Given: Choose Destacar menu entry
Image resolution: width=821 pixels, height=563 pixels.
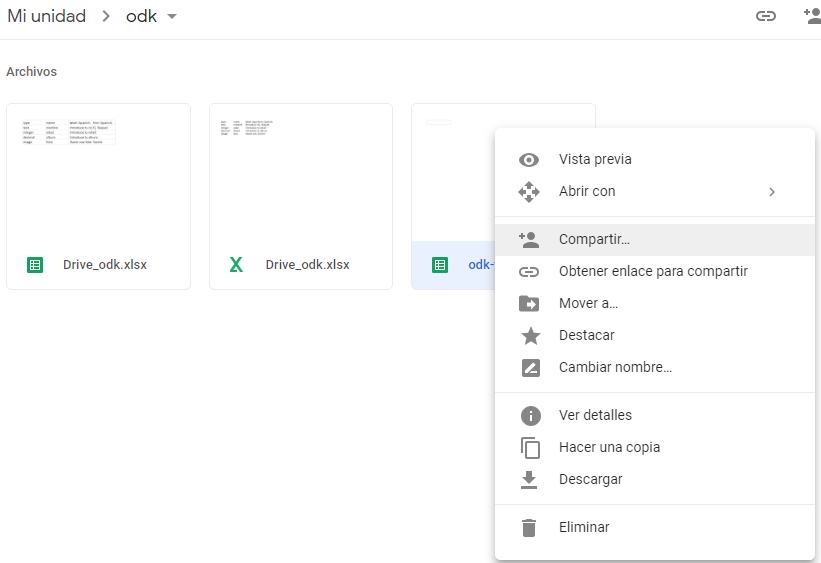Looking at the screenshot, I should point(654,336).
